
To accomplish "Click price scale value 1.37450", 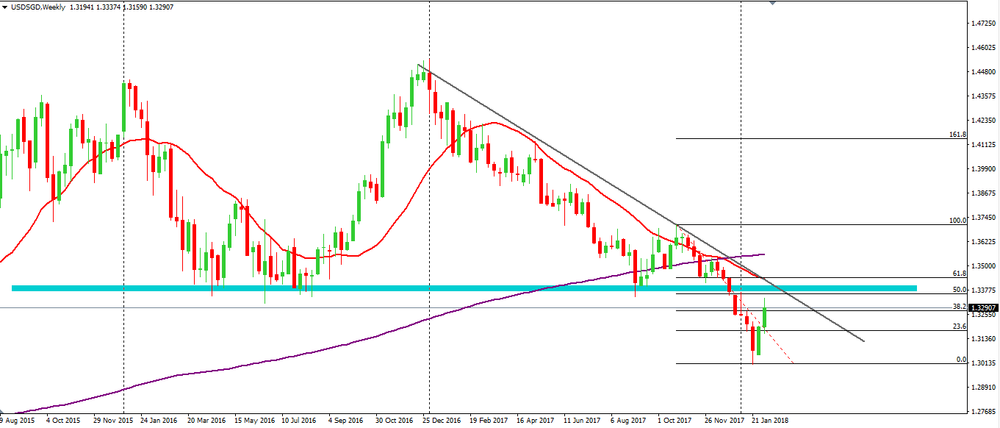I will pyautogui.click(x=984, y=218).
